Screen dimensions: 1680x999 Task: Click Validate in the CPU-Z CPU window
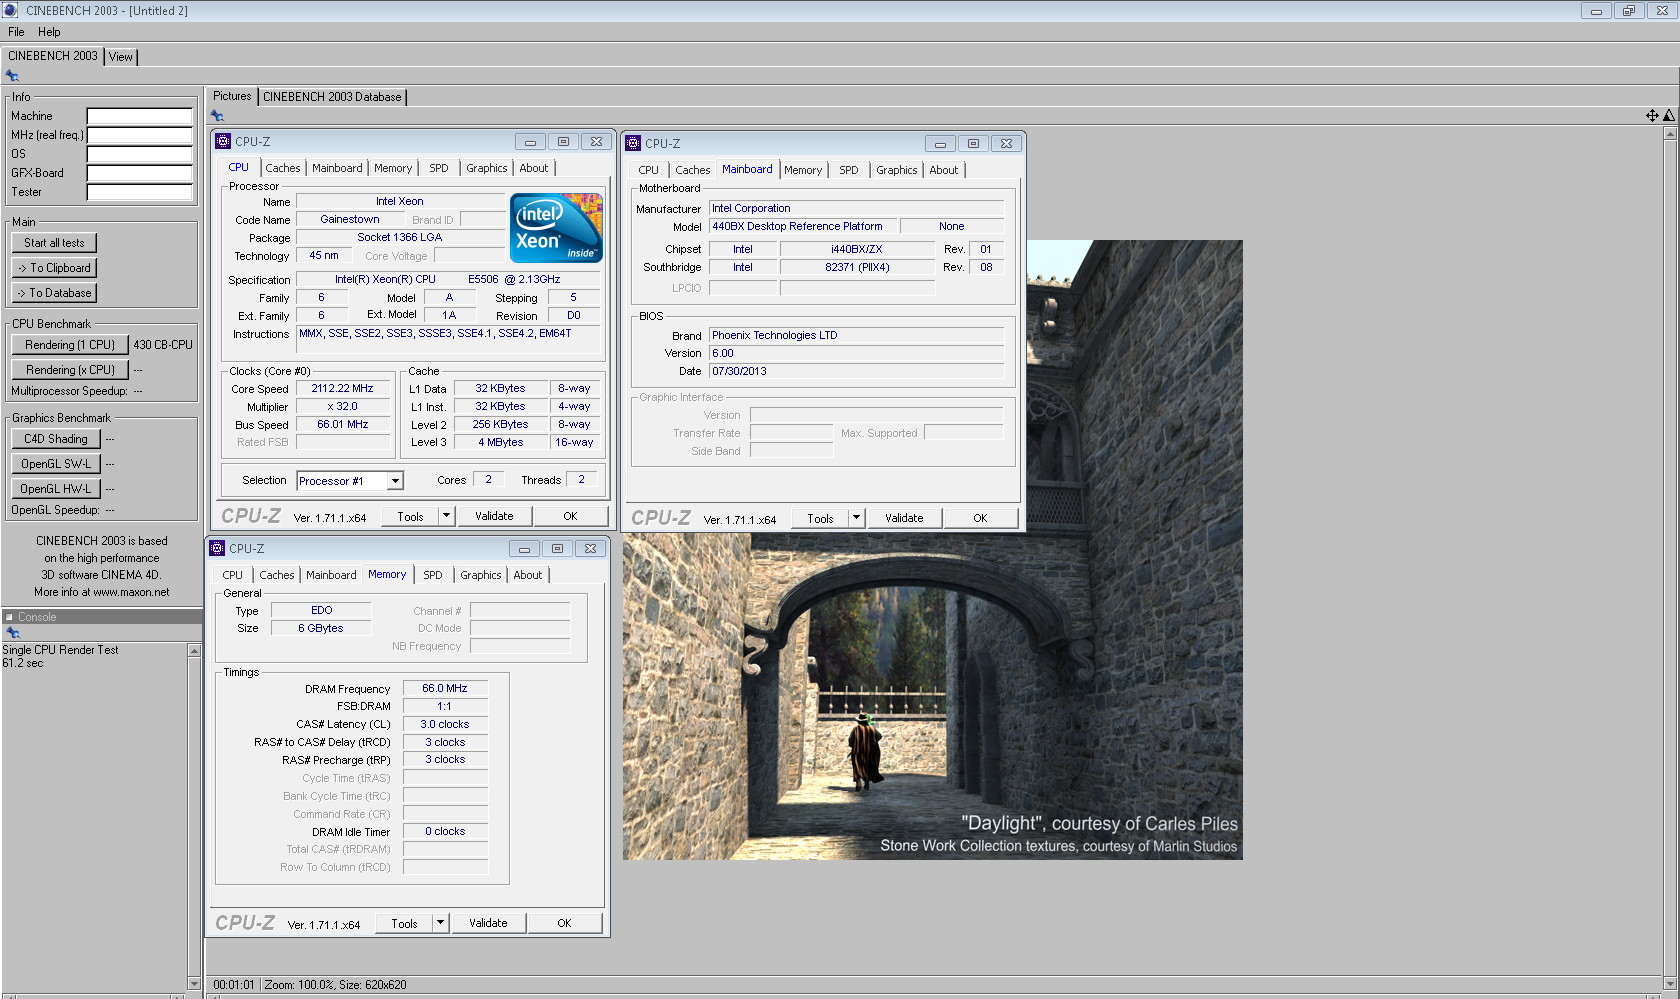pyautogui.click(x=494, y=516)
